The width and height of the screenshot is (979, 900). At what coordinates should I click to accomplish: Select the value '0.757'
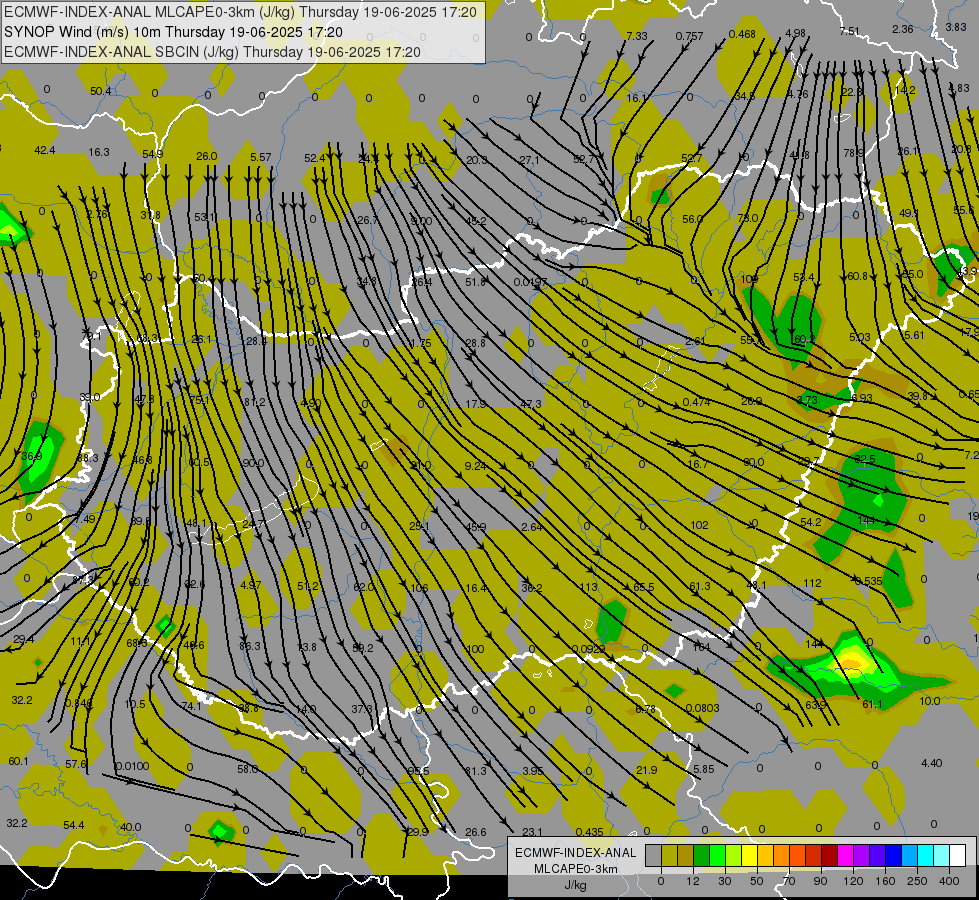click(x=689, y=36)
